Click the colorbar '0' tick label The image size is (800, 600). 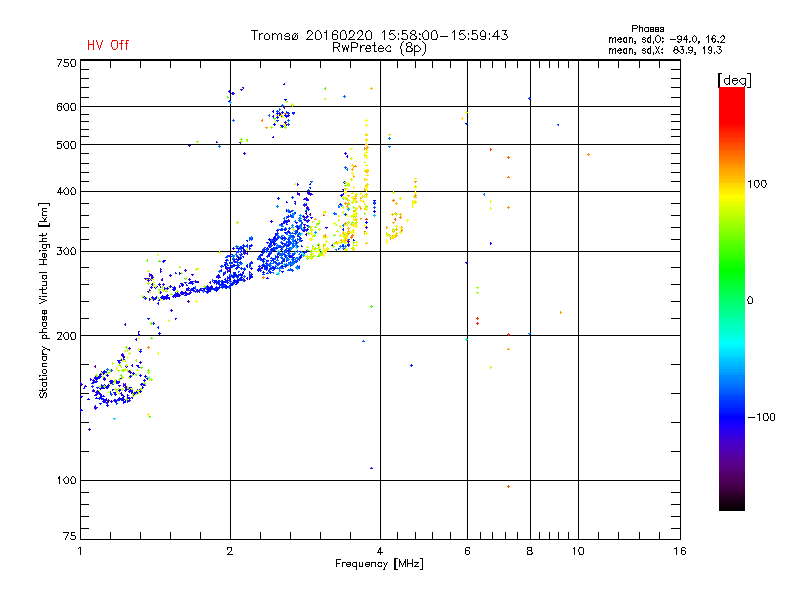pyautogui.click(x=750, y=301)
